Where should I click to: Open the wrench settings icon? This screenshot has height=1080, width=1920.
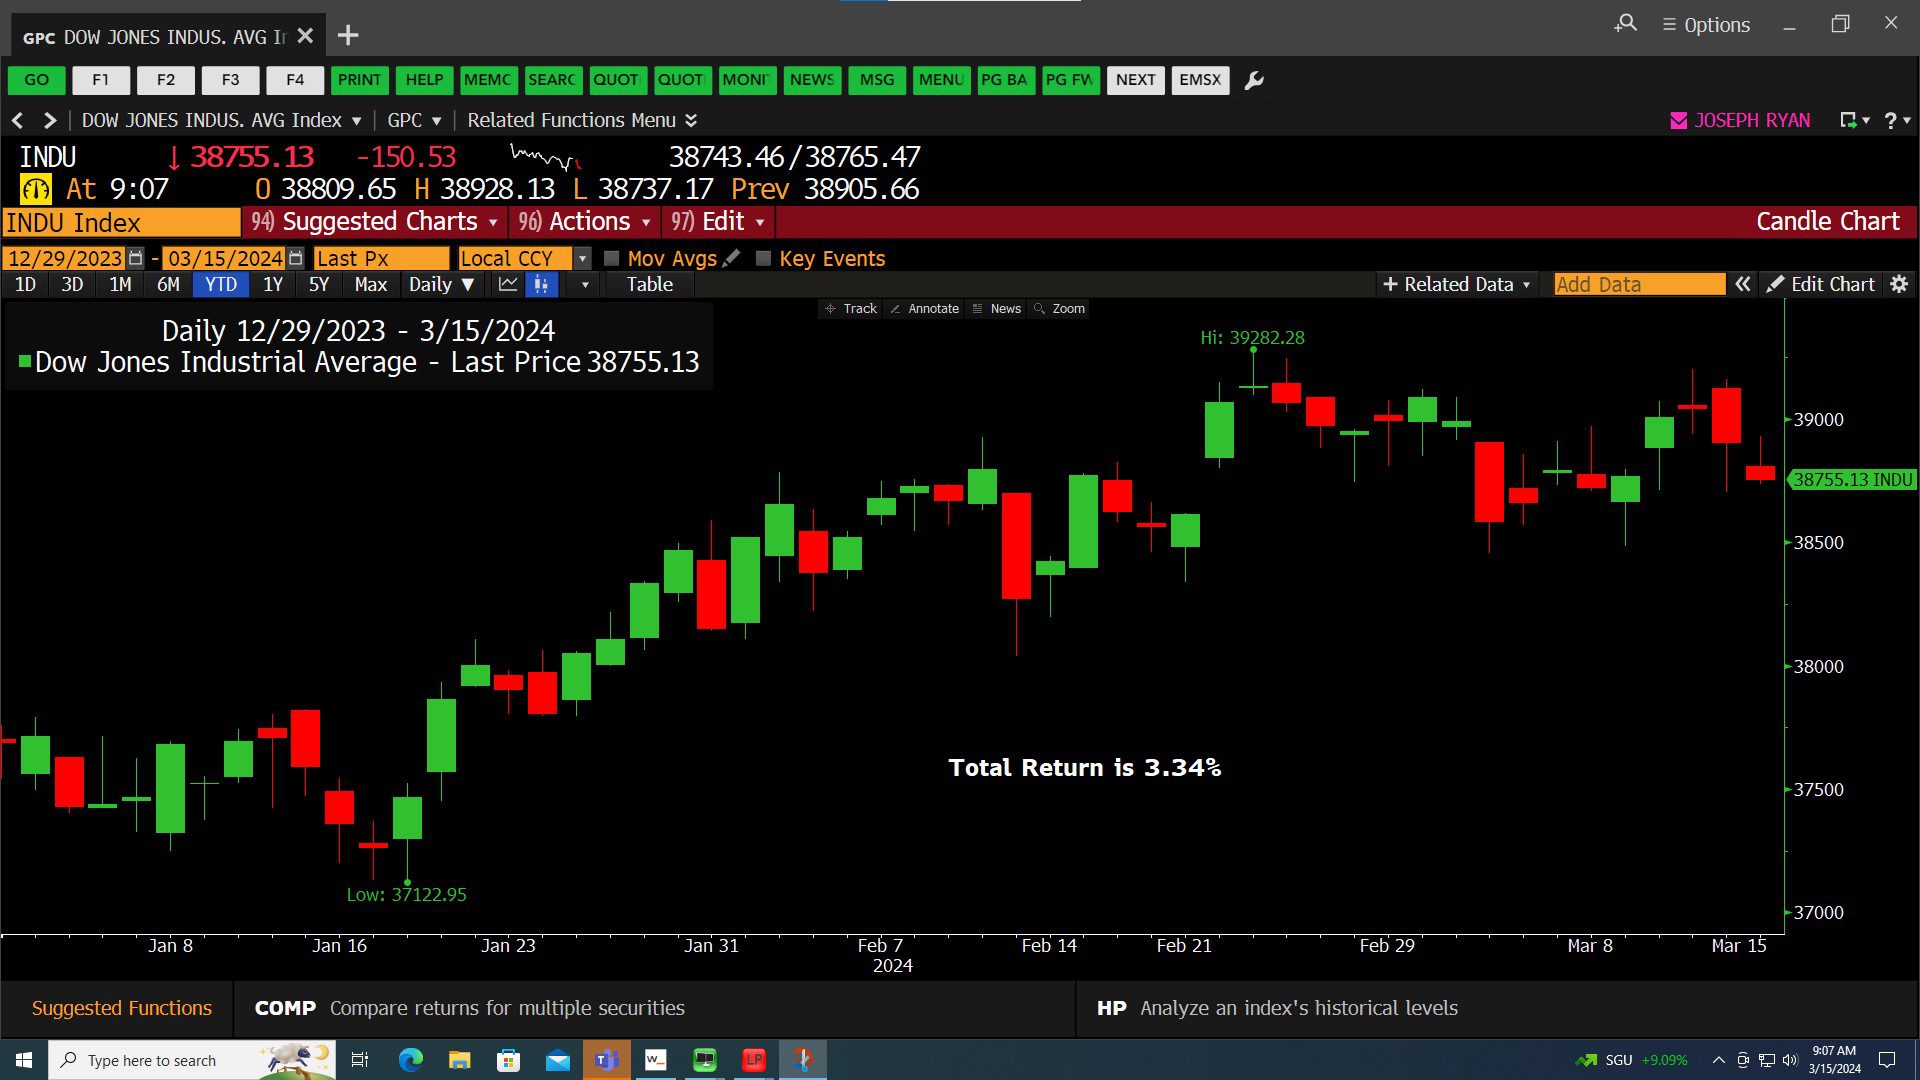(x=1254, y=80)
